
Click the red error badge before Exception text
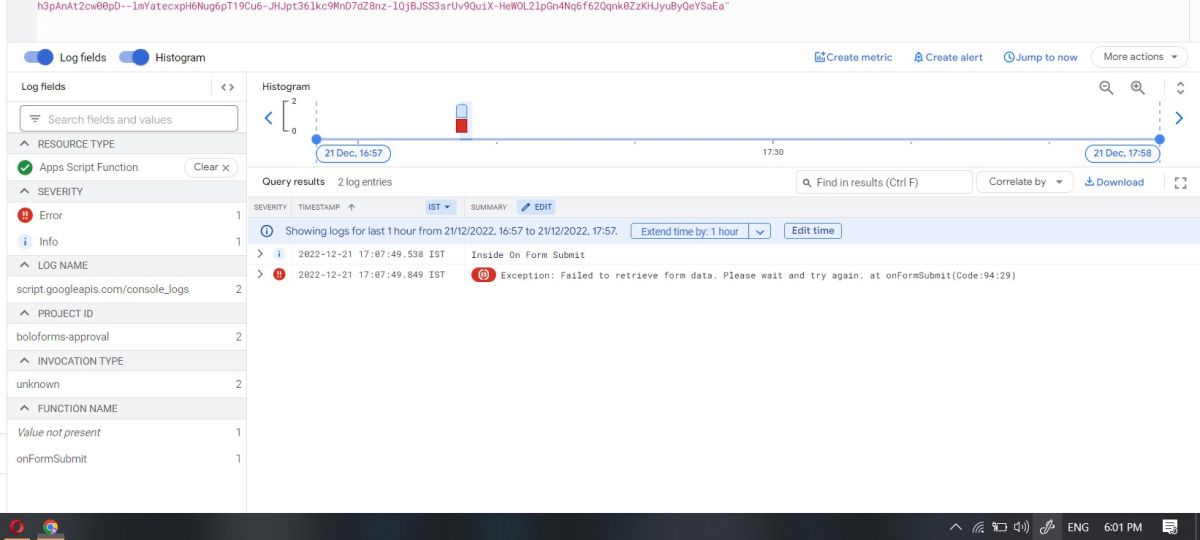[x=483, y=275]
